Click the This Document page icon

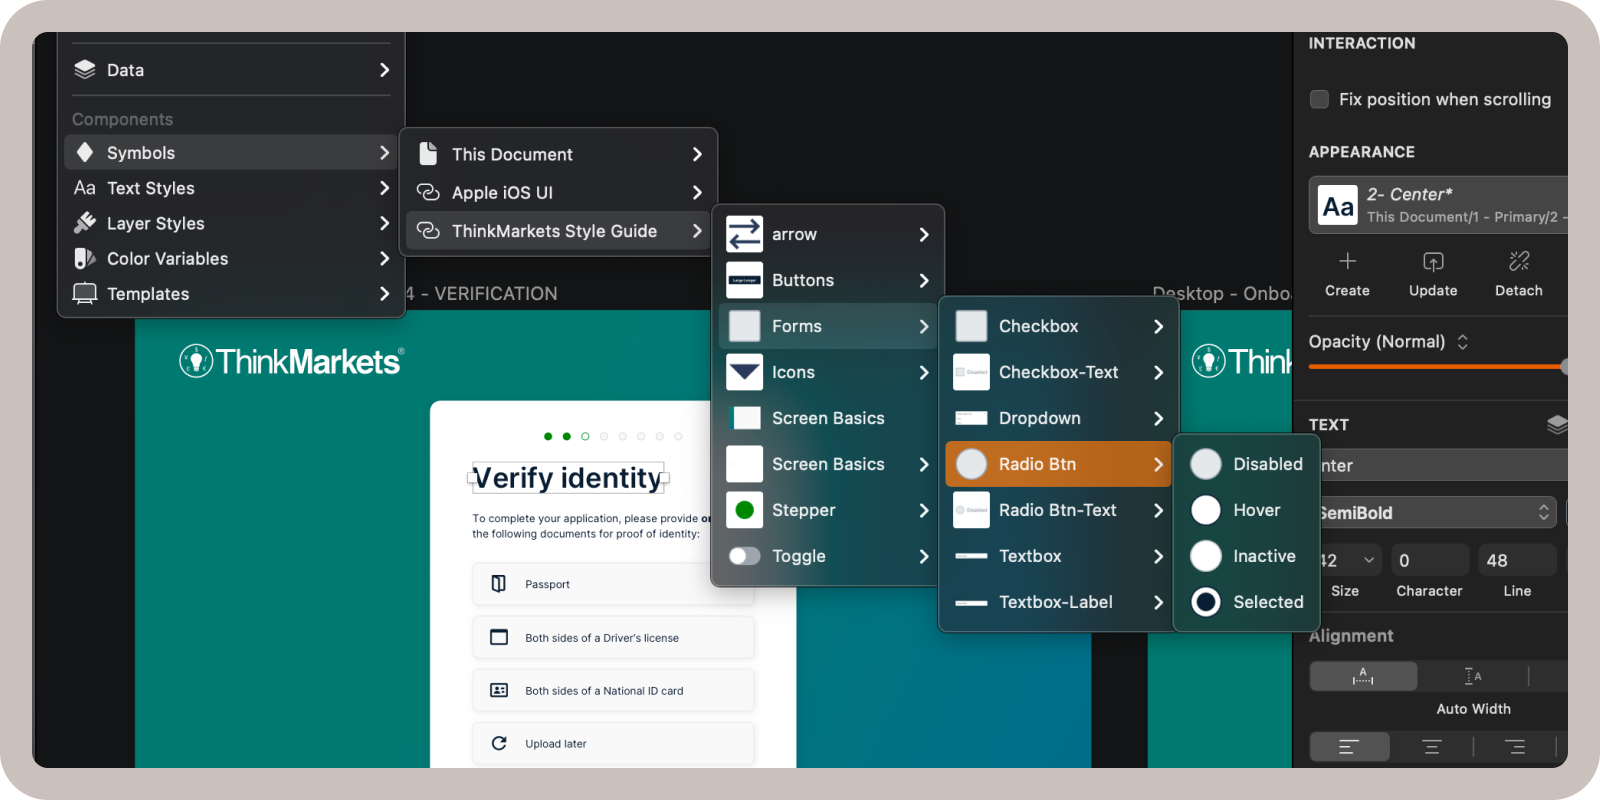428,154
